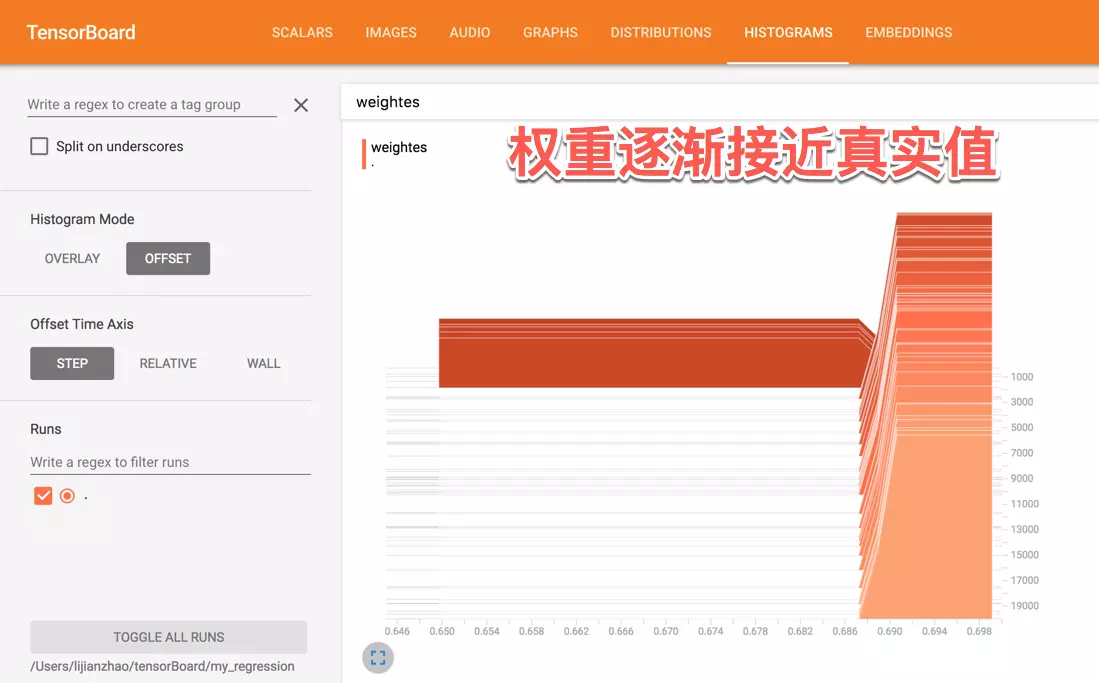
Task: Select the run's orange radio button
Action: pos(67,495)
